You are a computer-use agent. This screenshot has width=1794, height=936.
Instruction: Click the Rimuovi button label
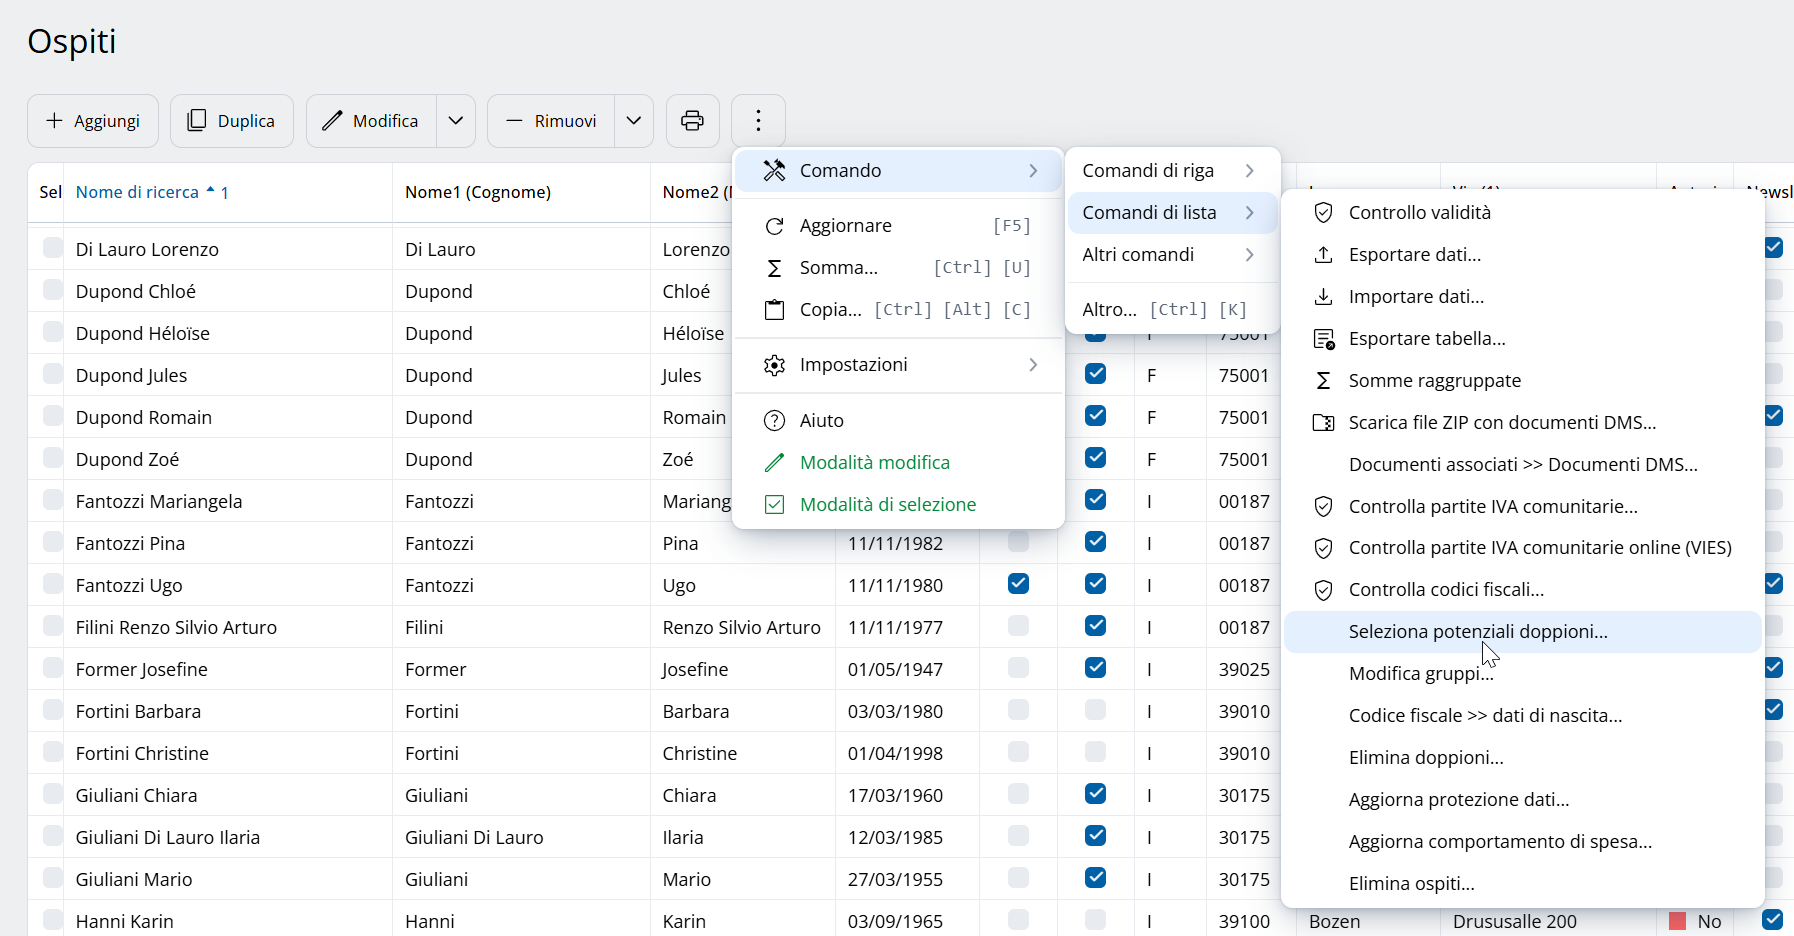point(565,121)
